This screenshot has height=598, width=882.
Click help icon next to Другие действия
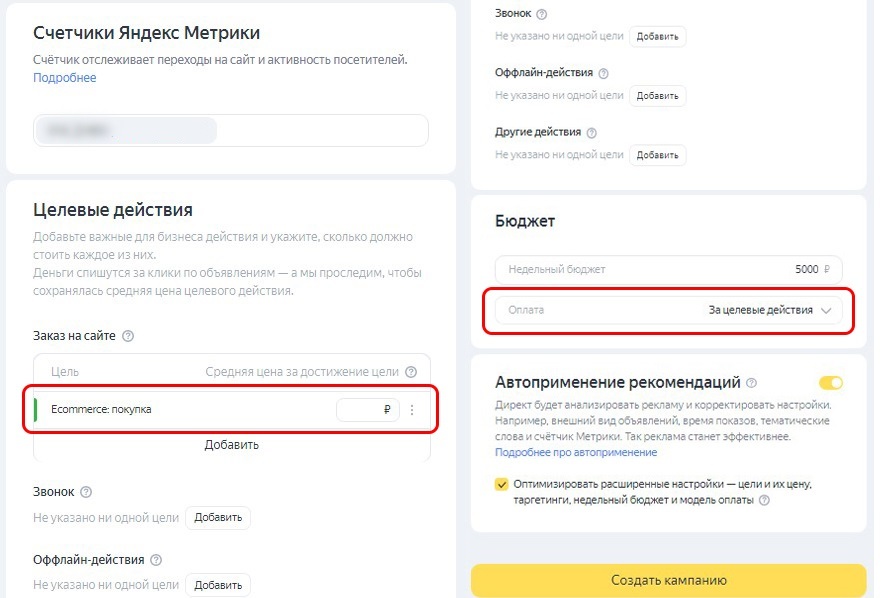[x=592, y=132]
